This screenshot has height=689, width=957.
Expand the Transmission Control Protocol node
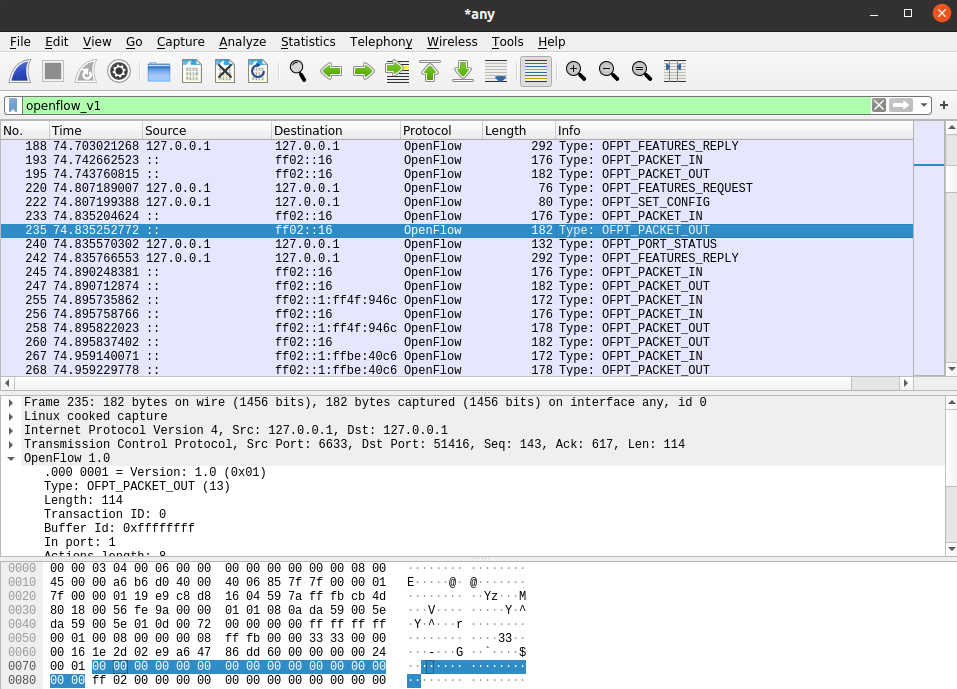(11, 444)
